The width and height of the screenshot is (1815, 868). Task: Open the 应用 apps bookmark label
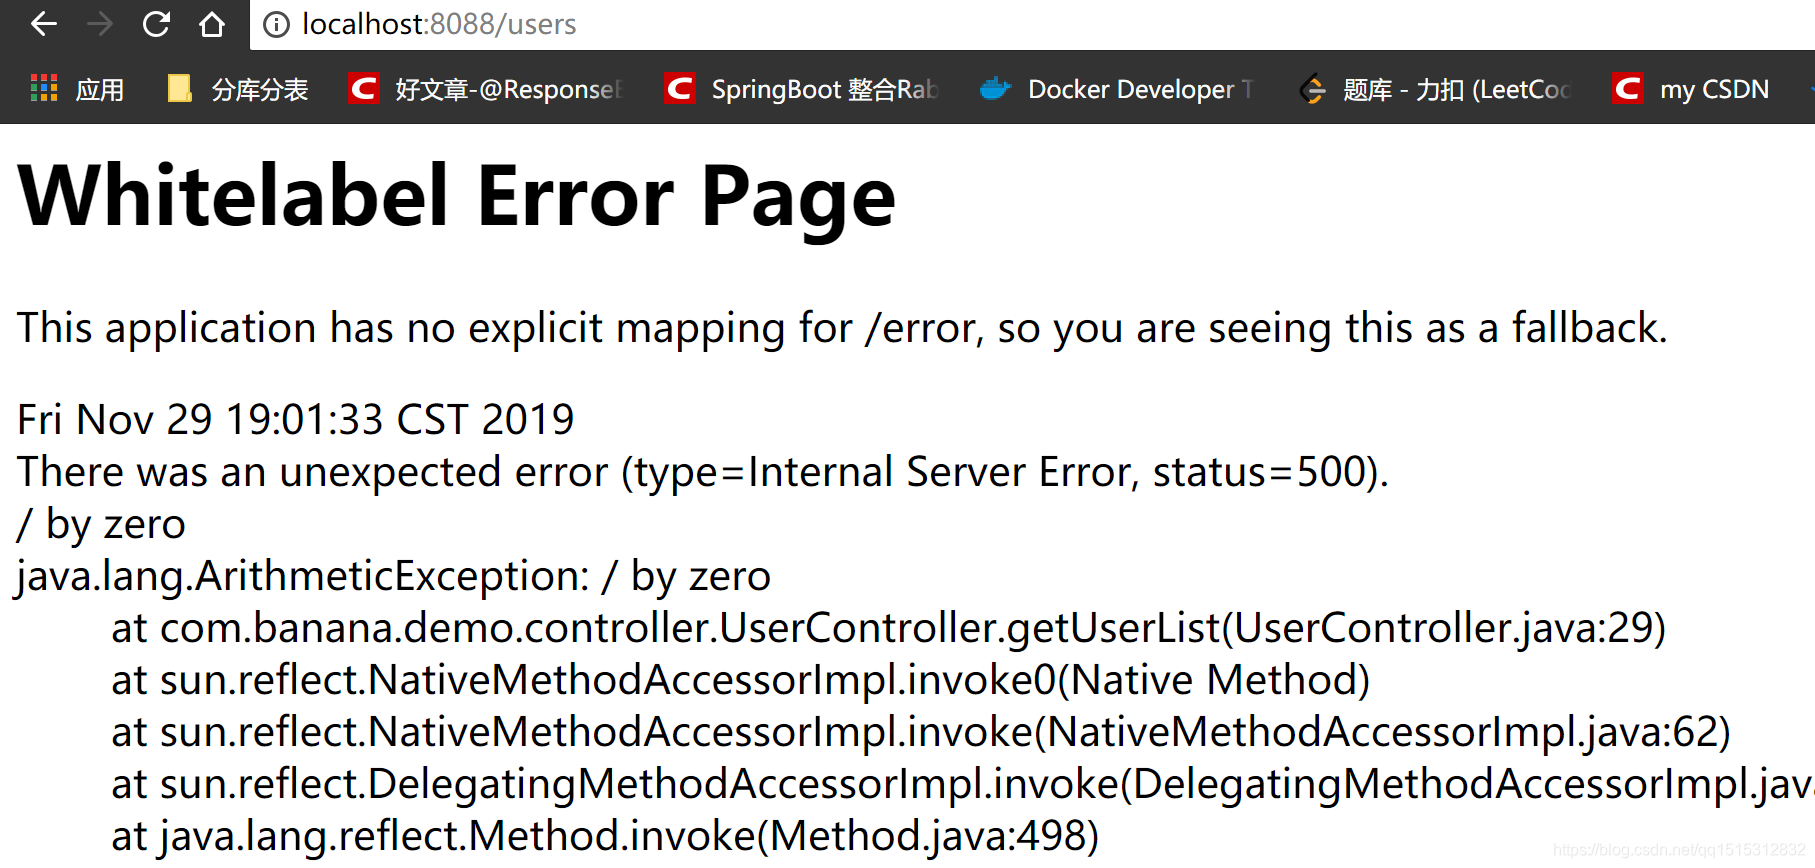[x=100, y=90]
